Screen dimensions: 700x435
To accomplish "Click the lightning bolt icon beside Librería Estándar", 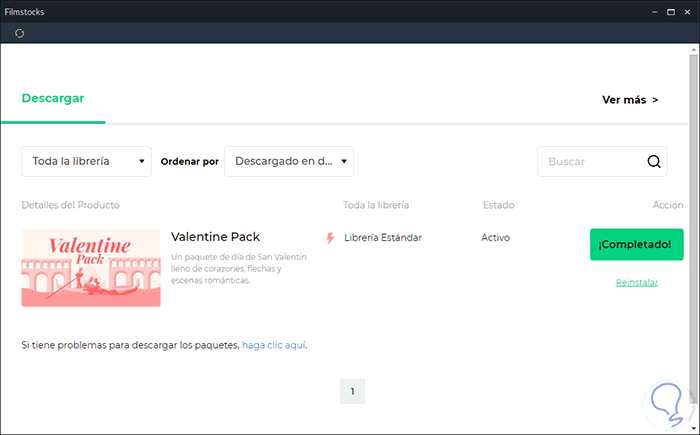I will pyautogui.click(x=330, y=238).
